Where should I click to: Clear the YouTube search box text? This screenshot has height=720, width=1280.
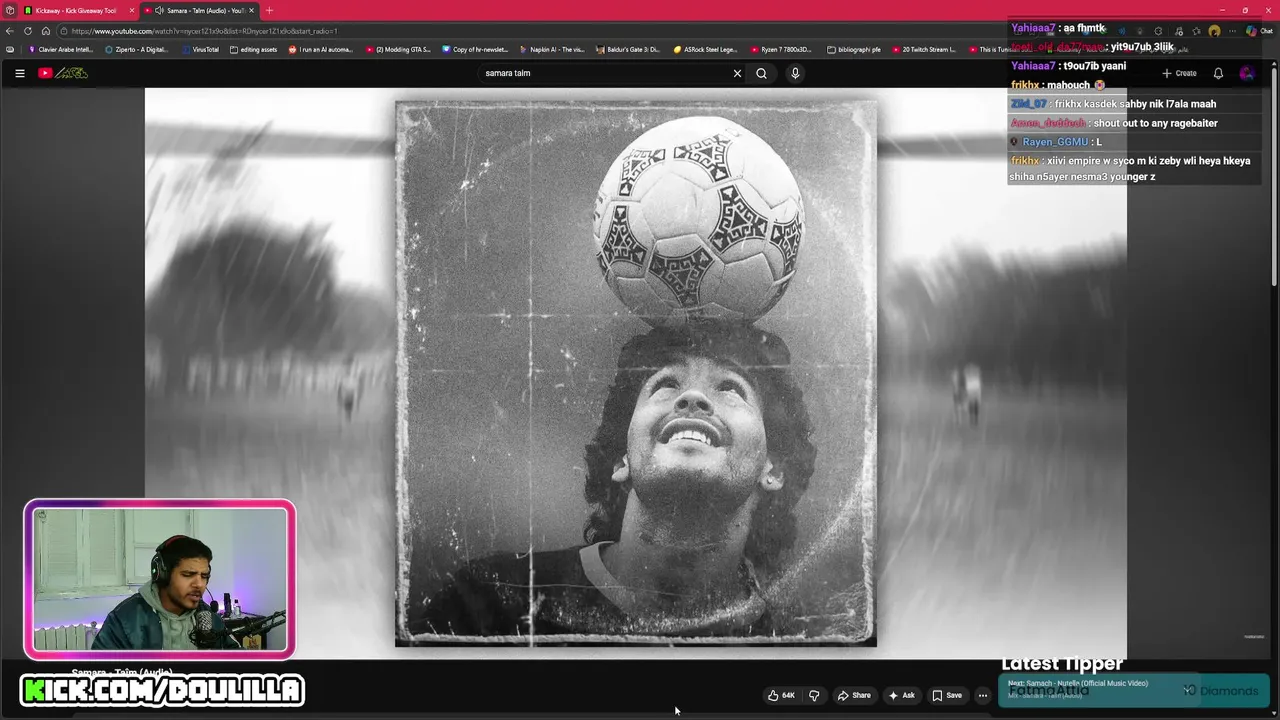tap(737, 73)
